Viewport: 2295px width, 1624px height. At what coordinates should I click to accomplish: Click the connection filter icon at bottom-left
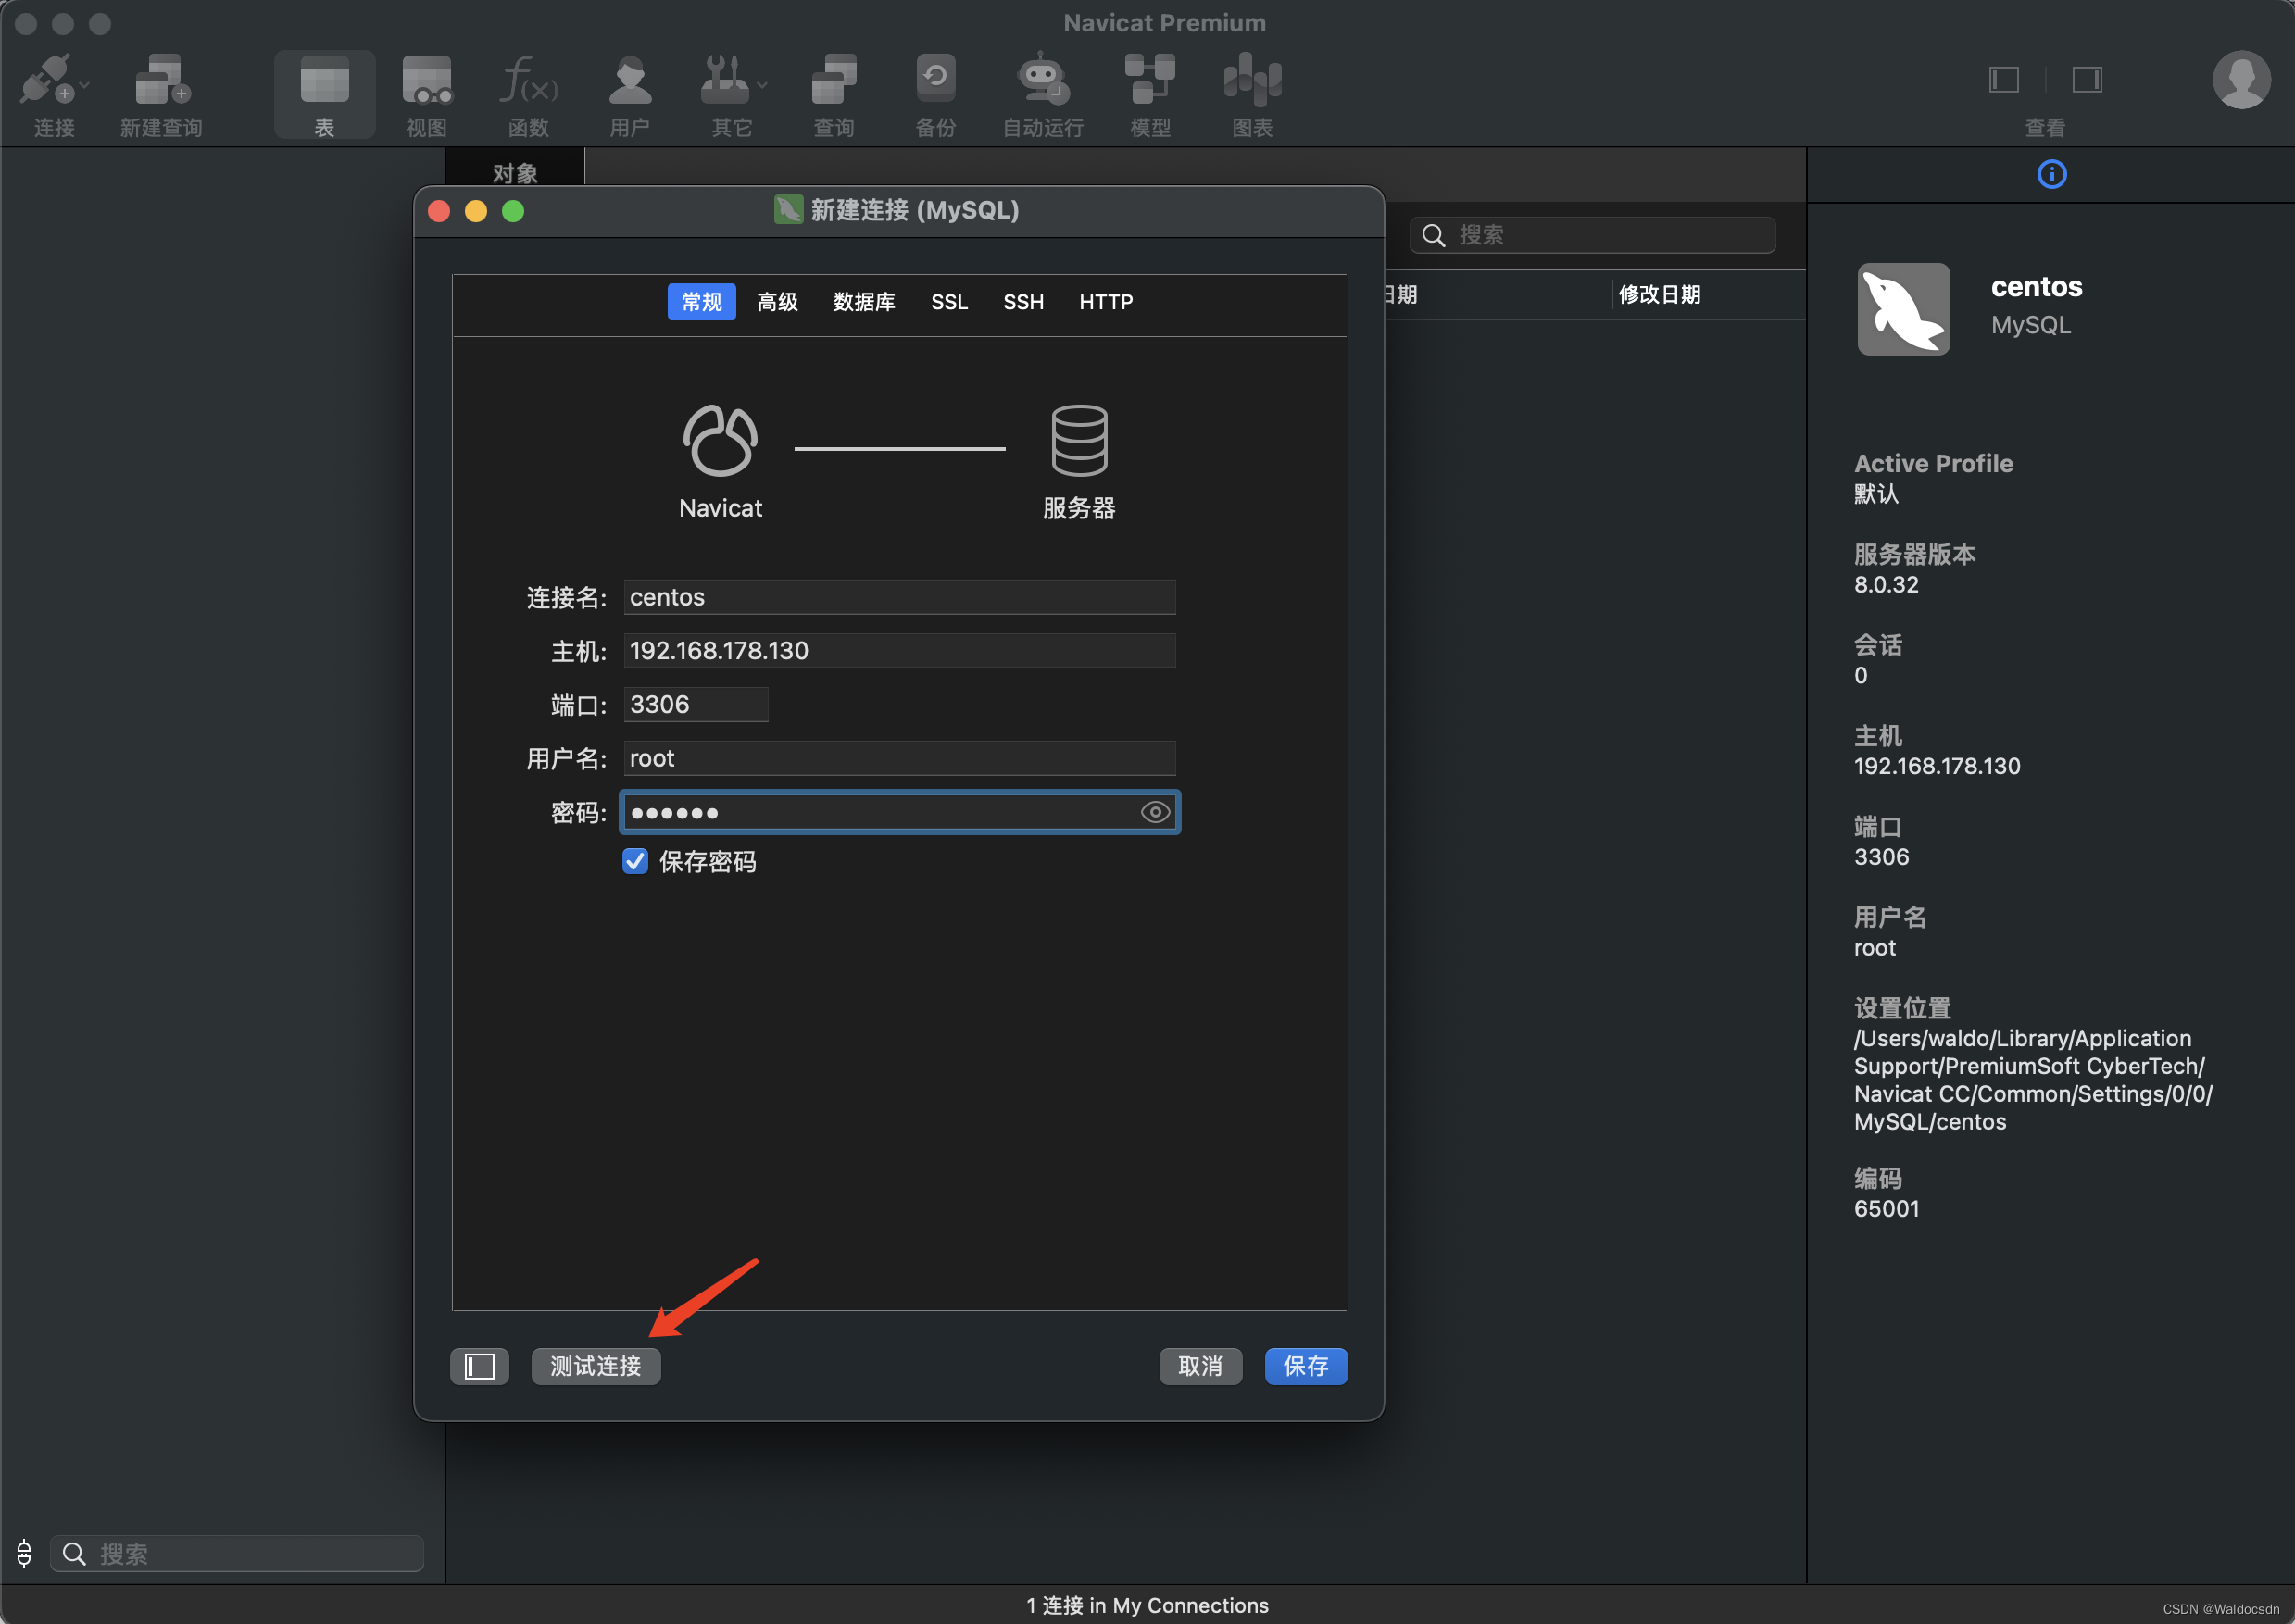pyautogui.click(x=24, y=1553)
